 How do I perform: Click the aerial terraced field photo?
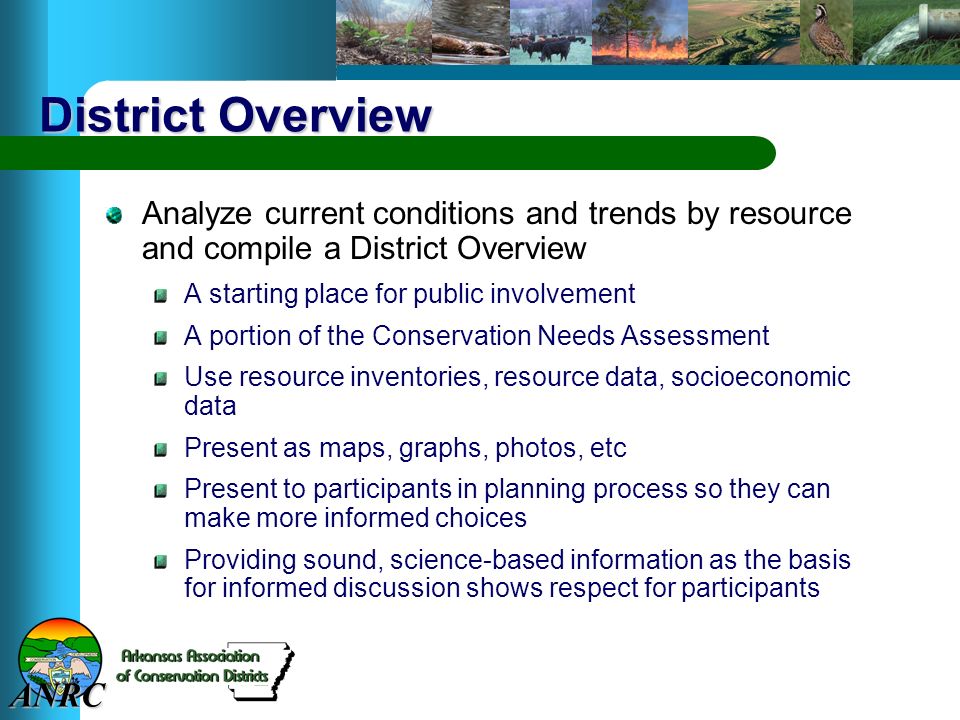pos(744,32)
